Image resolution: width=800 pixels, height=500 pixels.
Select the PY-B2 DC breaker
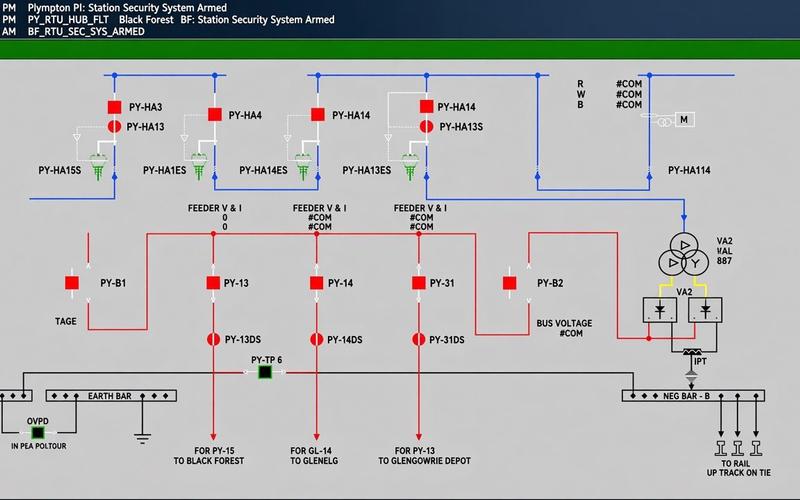tap(510, 283)
